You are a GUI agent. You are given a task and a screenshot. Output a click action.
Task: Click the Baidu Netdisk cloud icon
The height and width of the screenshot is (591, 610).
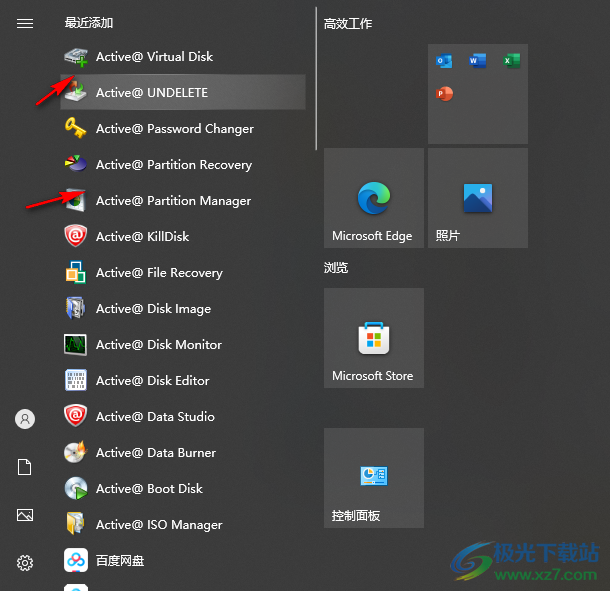tap(76, 560)
